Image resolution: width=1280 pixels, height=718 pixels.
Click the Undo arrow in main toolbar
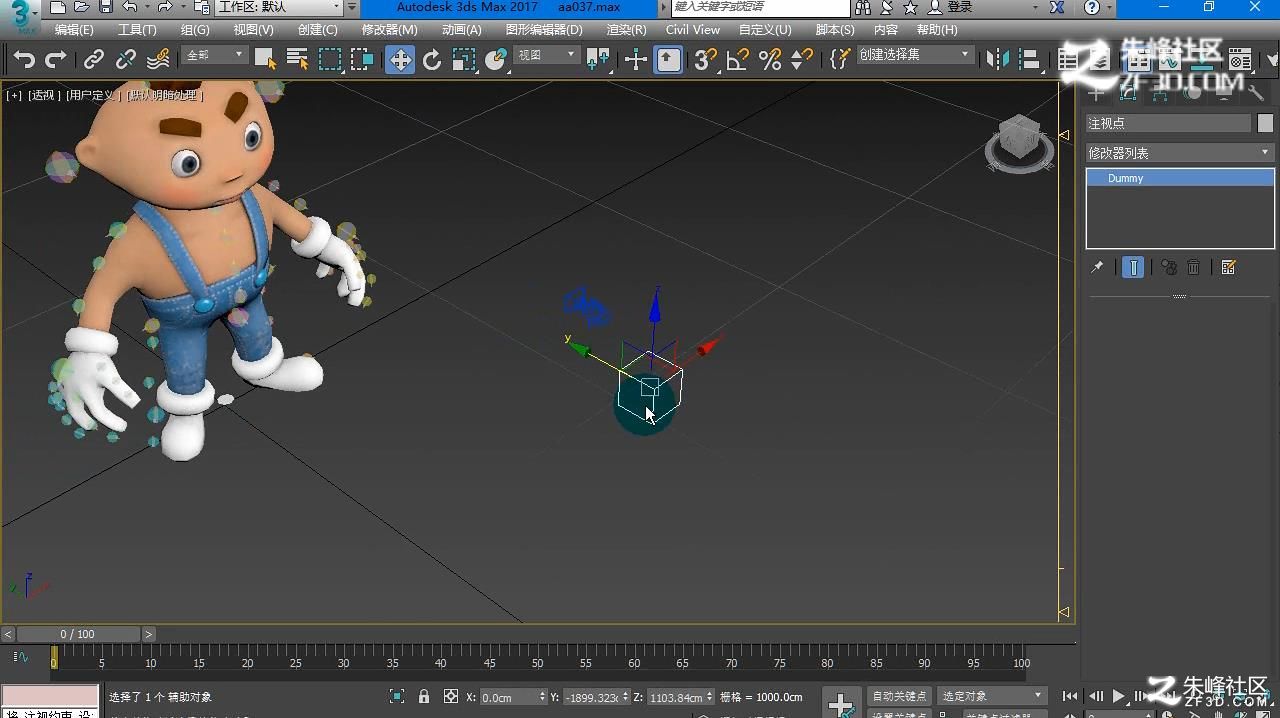[24, 60]
